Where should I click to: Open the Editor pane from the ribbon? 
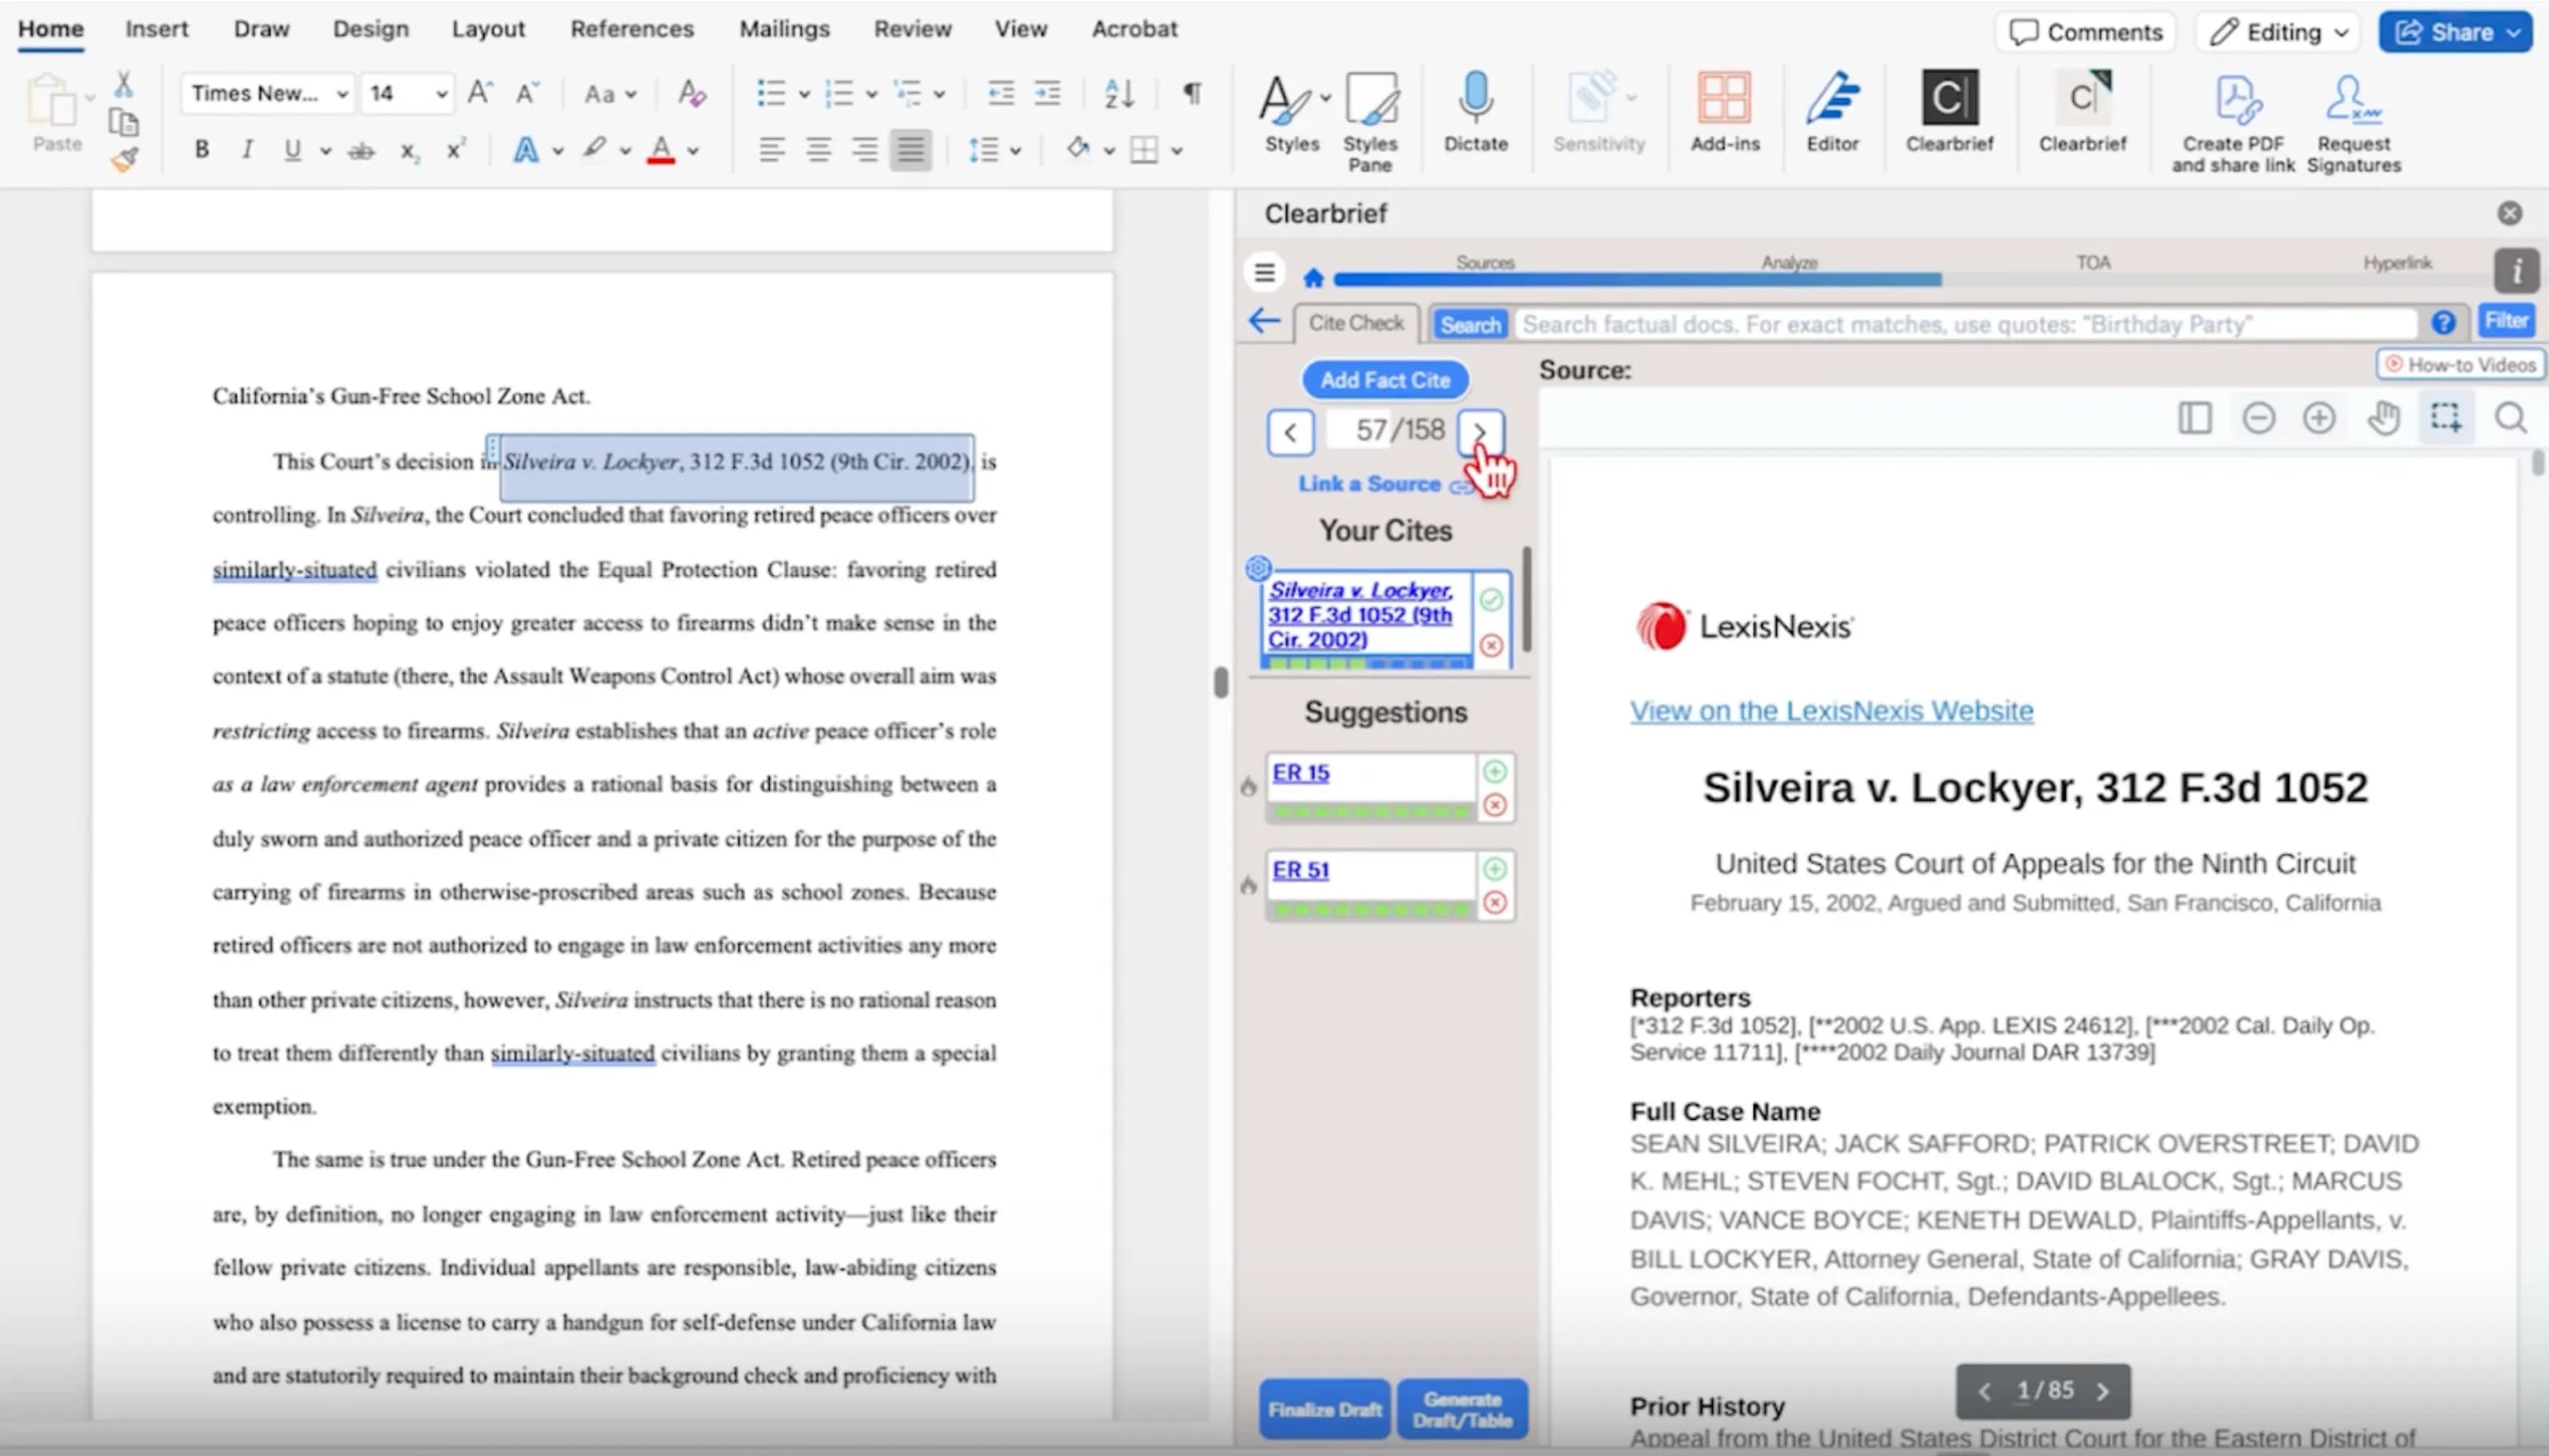[1832, 112]
